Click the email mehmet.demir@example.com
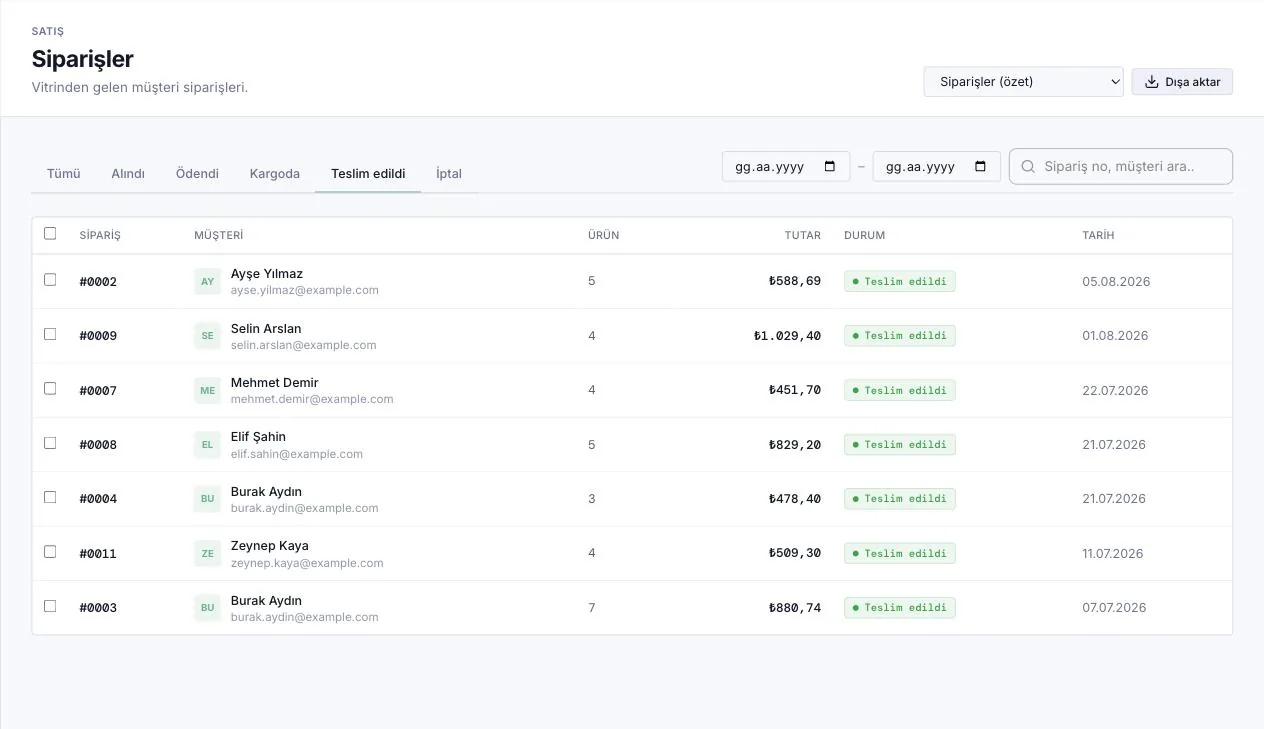Image resolution: width=1264 pixels, height=729 pixels. tap(312, 399)
